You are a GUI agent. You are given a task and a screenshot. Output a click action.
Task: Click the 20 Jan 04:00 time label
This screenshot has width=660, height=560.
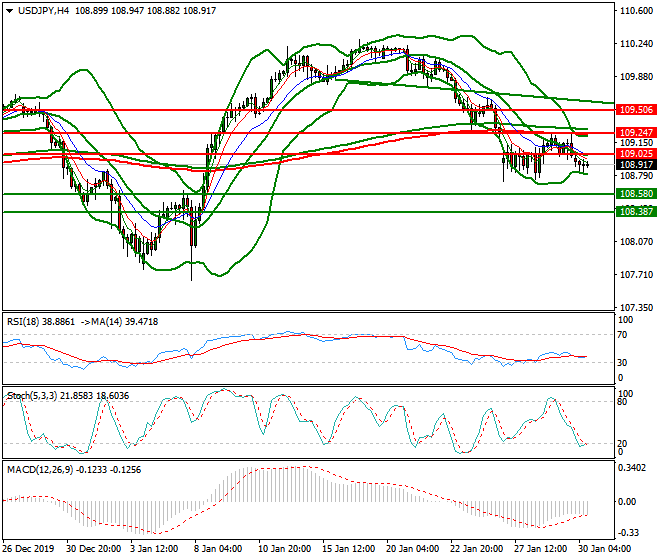click(x=412, y=549)
